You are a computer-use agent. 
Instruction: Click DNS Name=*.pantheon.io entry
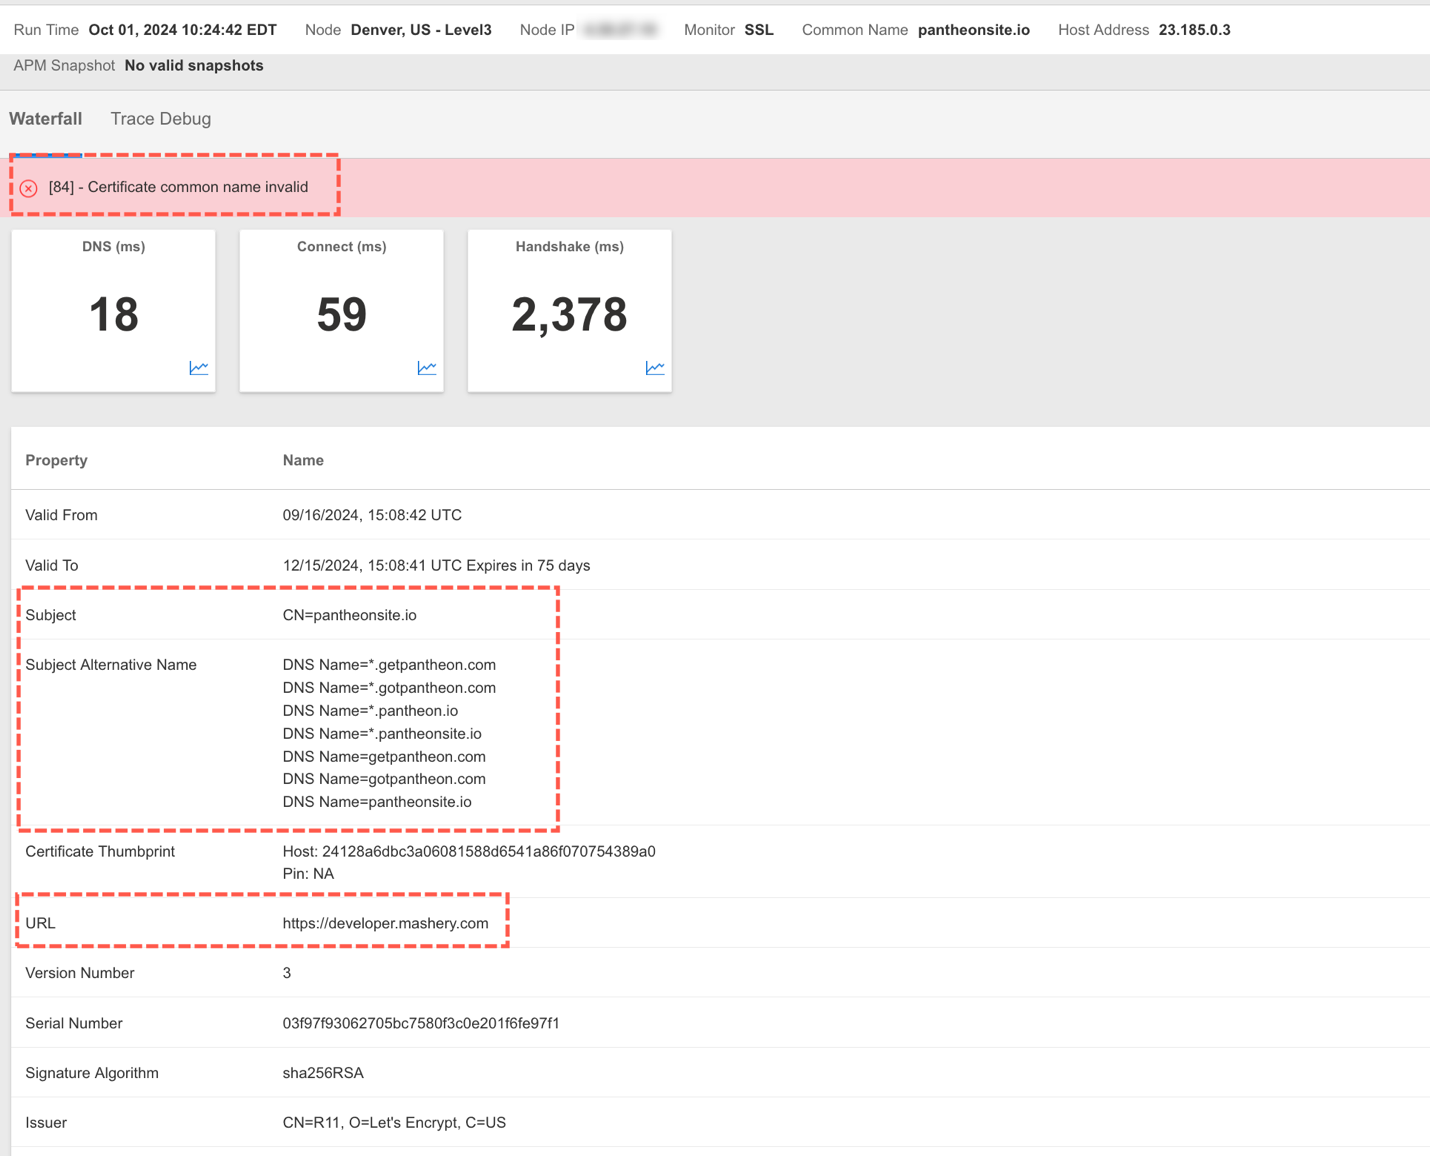click(370, 711)
